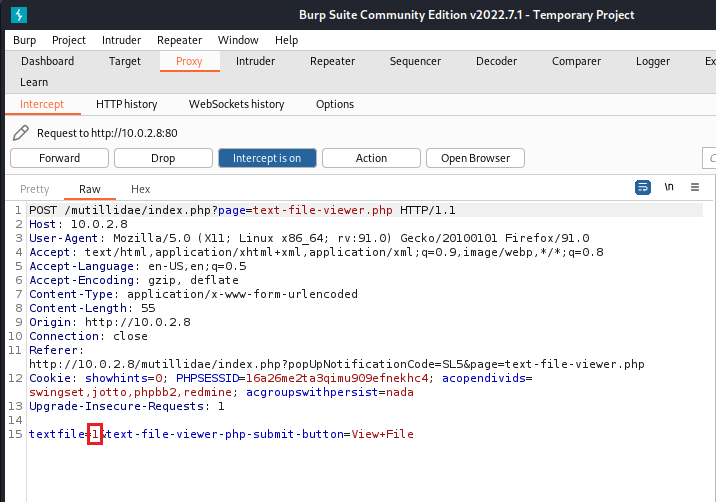Viewport: 716px width, 502px height.
Task: Click the 'textfile' parameter name
Action: (x=57, y=434)
